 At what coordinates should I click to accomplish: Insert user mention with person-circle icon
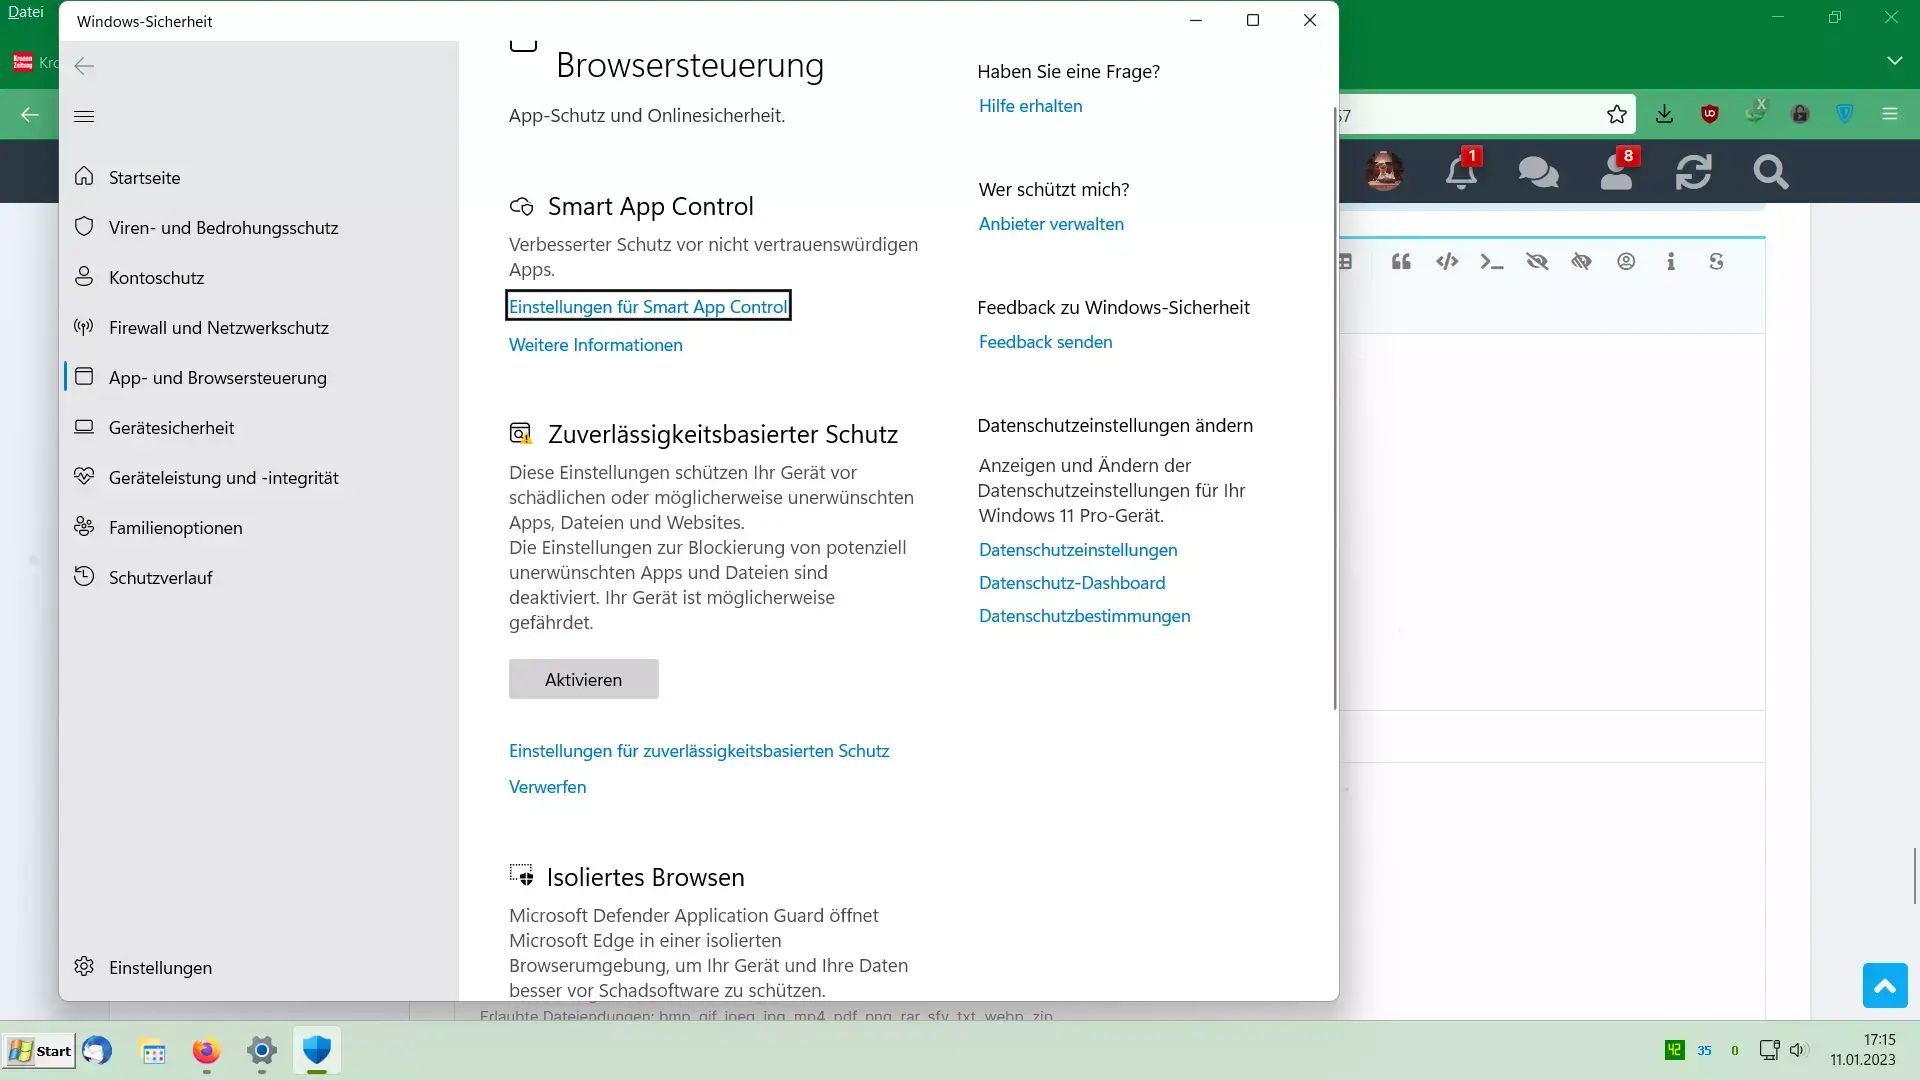pos(1626,262)
